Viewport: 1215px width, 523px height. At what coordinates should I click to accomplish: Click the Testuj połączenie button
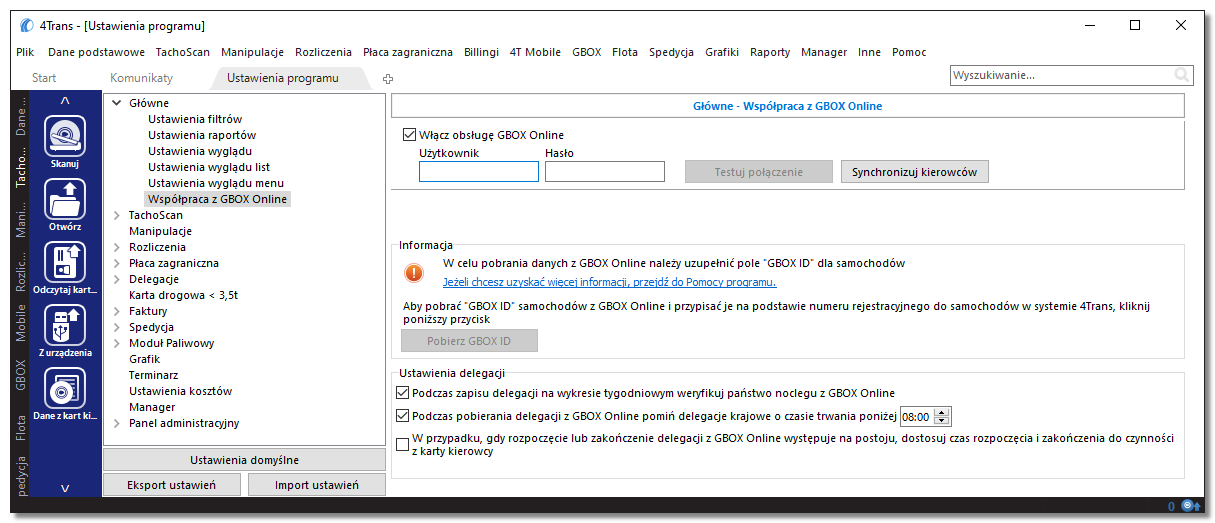coord(759,172)
